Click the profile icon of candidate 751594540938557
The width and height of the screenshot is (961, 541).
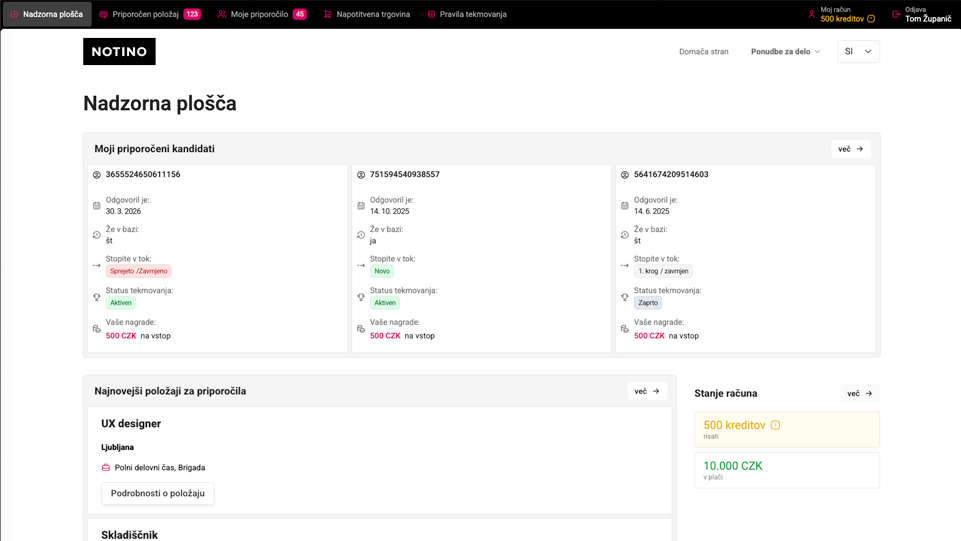click(361, 175)
